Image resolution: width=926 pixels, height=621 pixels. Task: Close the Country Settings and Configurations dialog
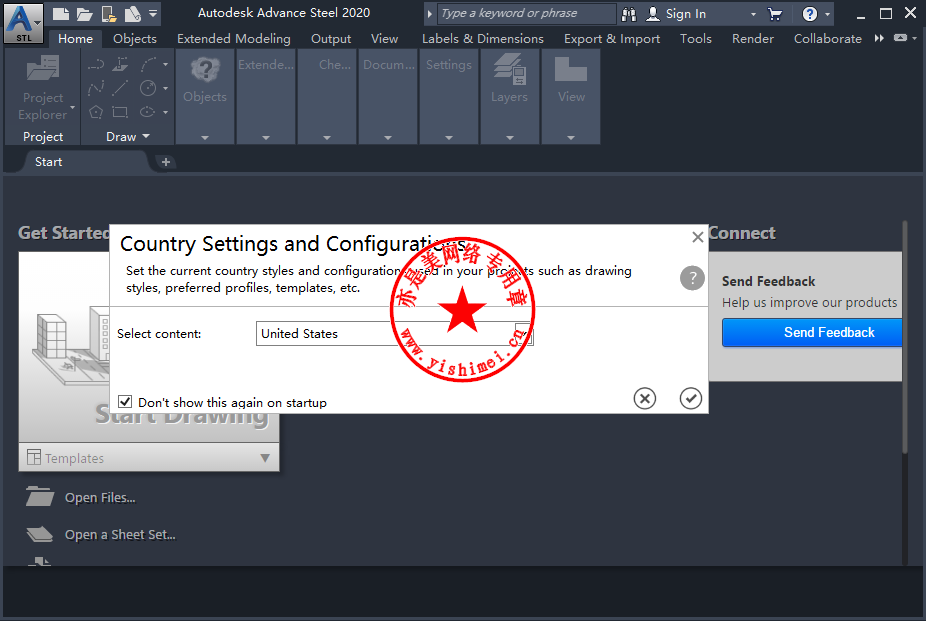tap(697, 237)
